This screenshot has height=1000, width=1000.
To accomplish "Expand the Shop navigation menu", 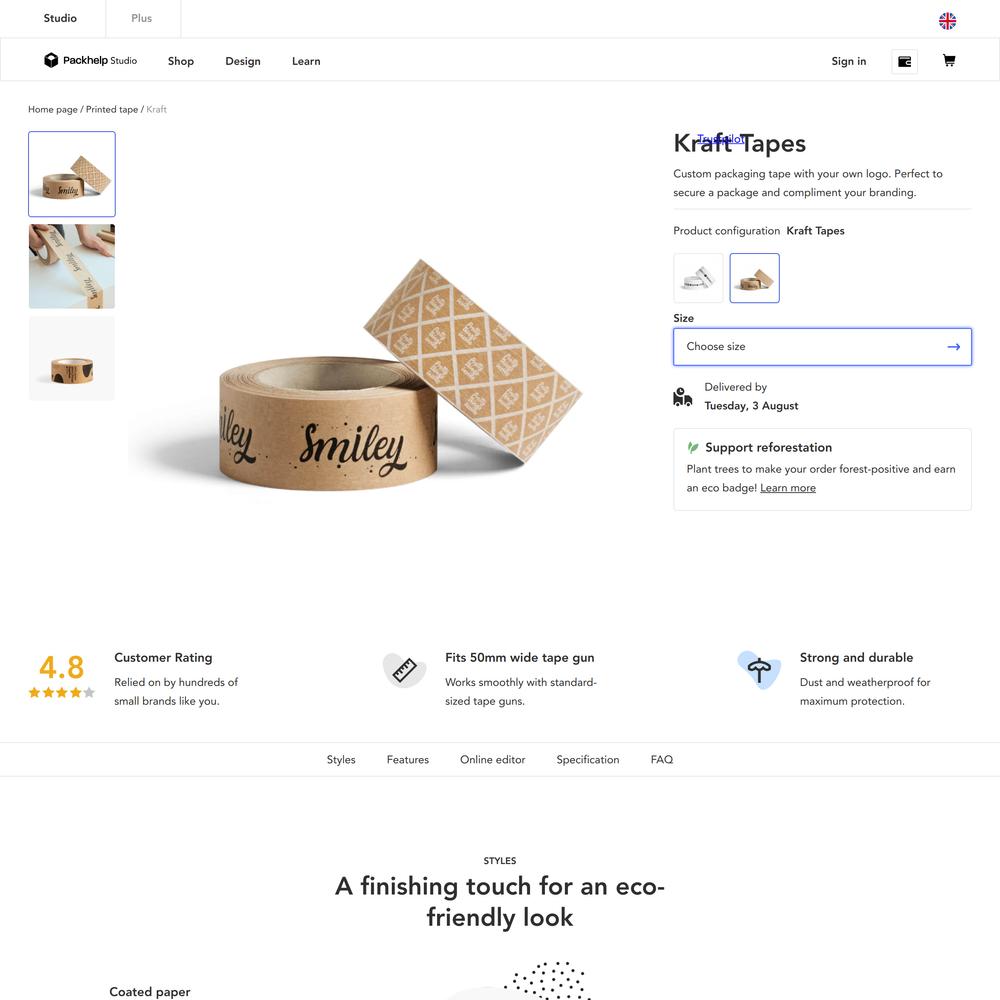I will point(180,61).
